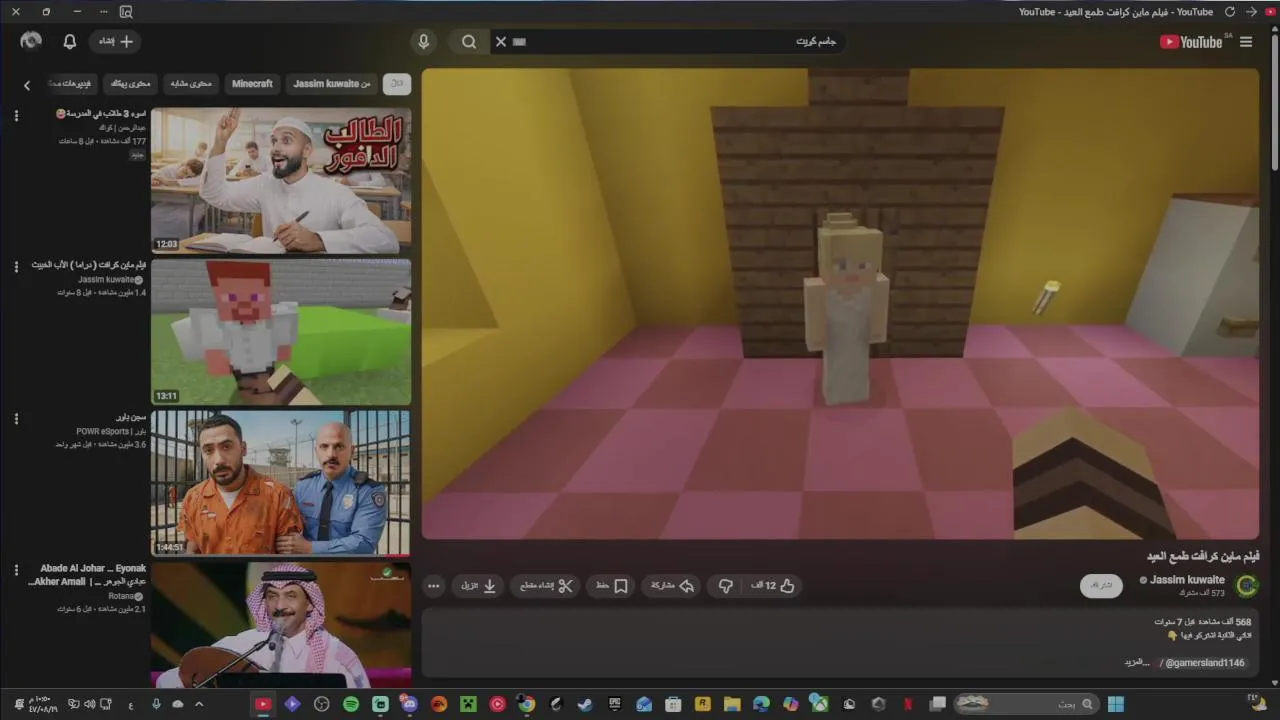The width and height of the screenshot is (1280, 720).
Task: Expand the description with the more link
Action: (x=1138, y=663)
